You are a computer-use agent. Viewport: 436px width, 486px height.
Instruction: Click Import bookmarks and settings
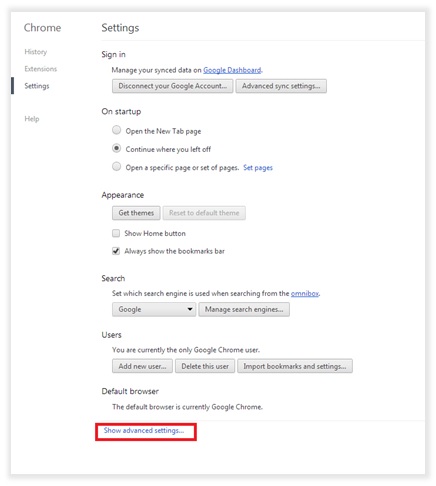[295, 366]
